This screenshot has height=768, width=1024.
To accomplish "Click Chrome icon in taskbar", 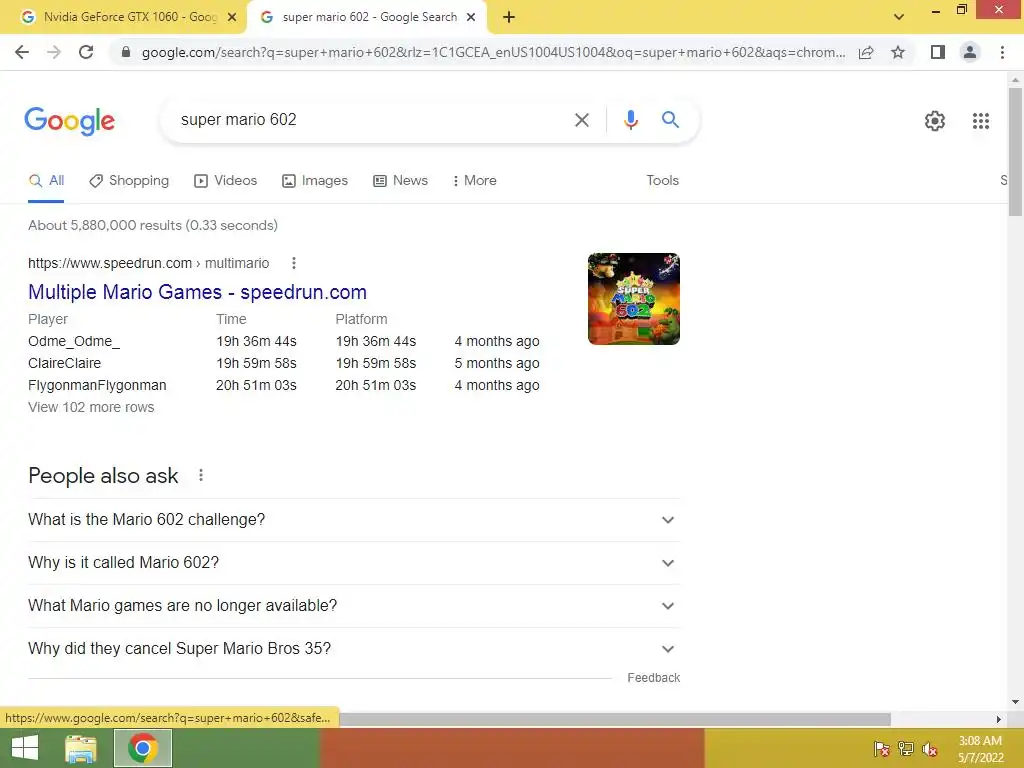I will pyautogui.click(x=143, y=748).
